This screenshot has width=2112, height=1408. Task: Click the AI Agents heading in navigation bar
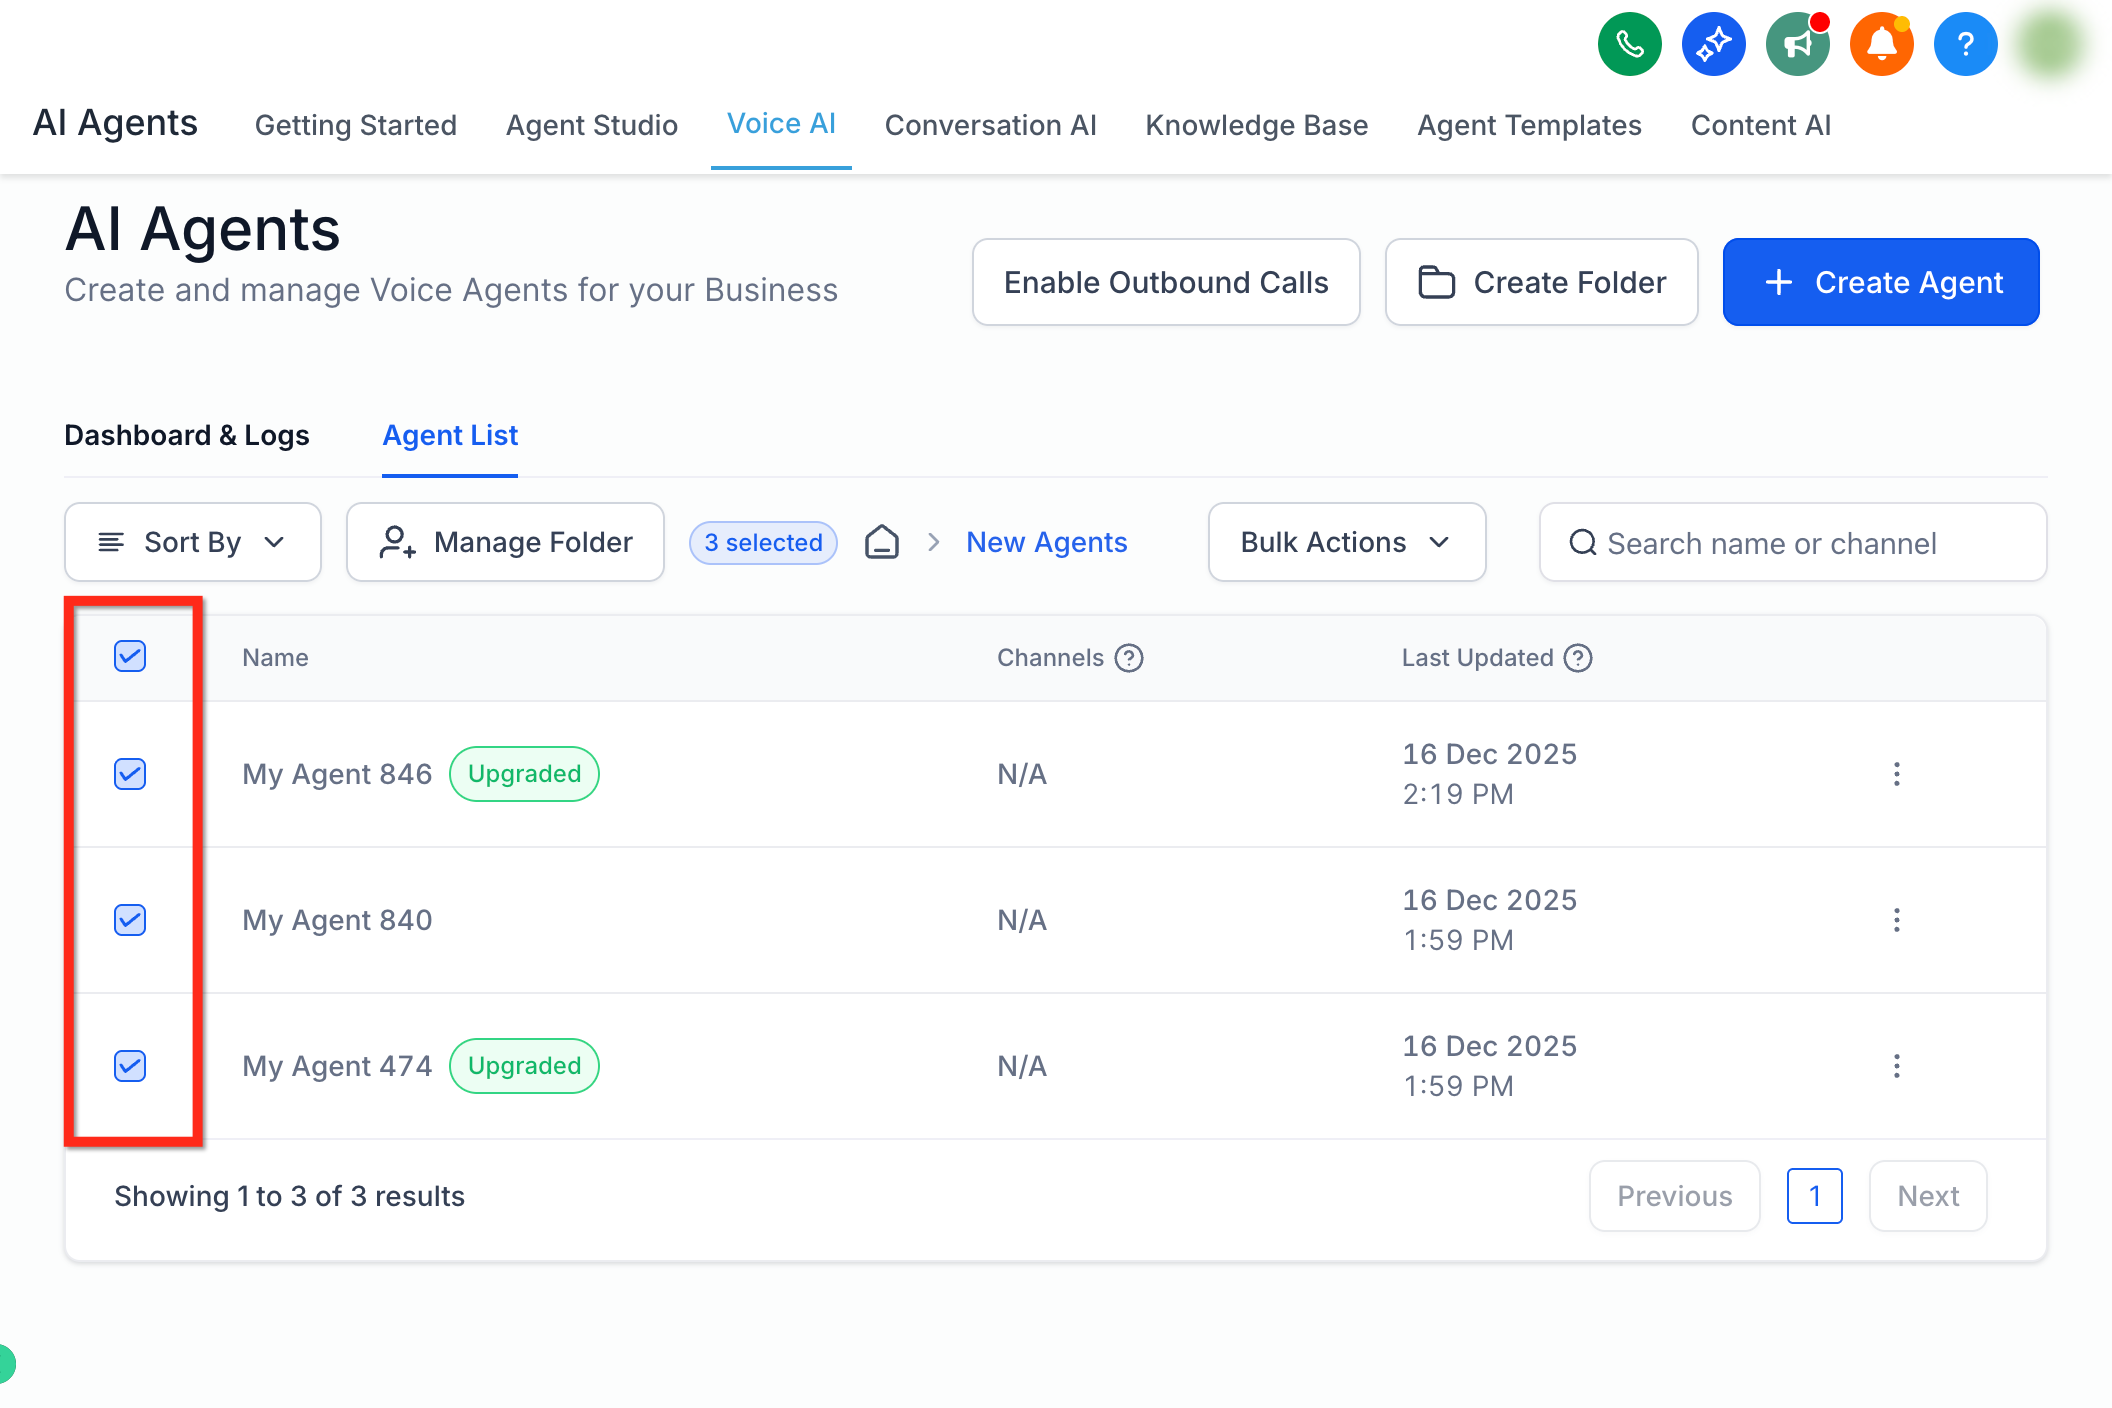pyautogui.click(x=116, y=123)
